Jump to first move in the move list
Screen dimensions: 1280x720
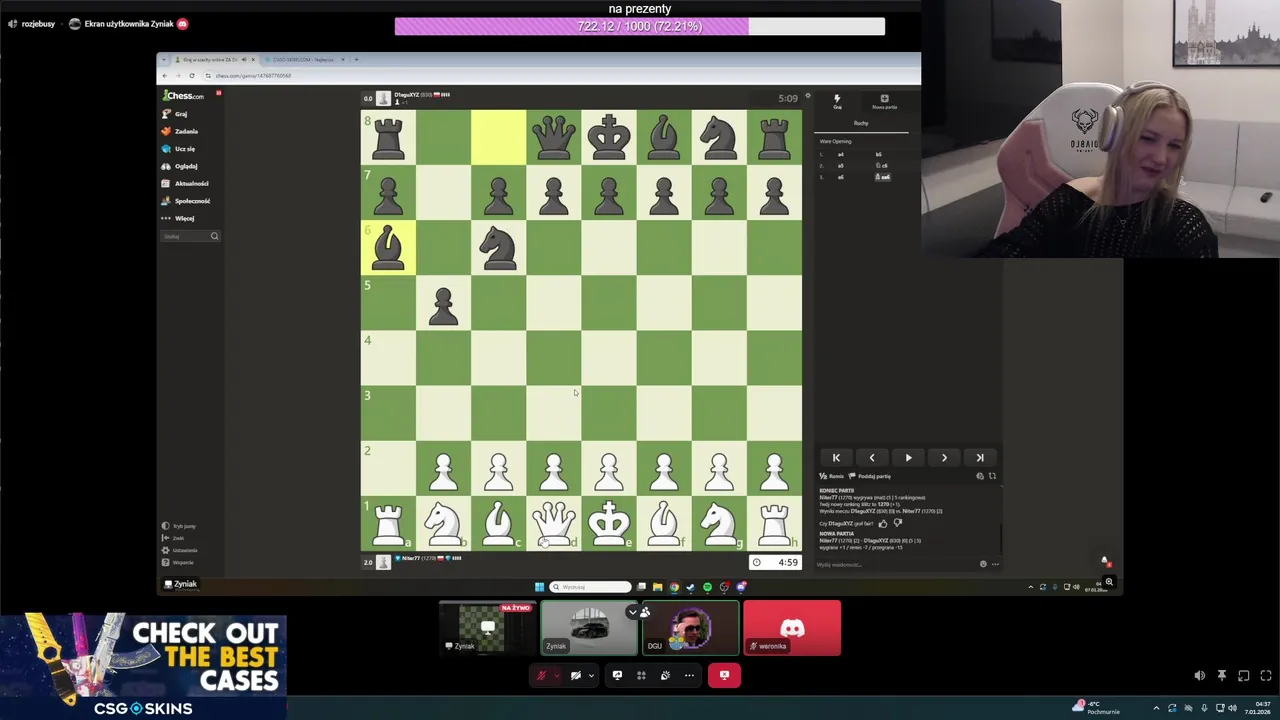[836, 458]
